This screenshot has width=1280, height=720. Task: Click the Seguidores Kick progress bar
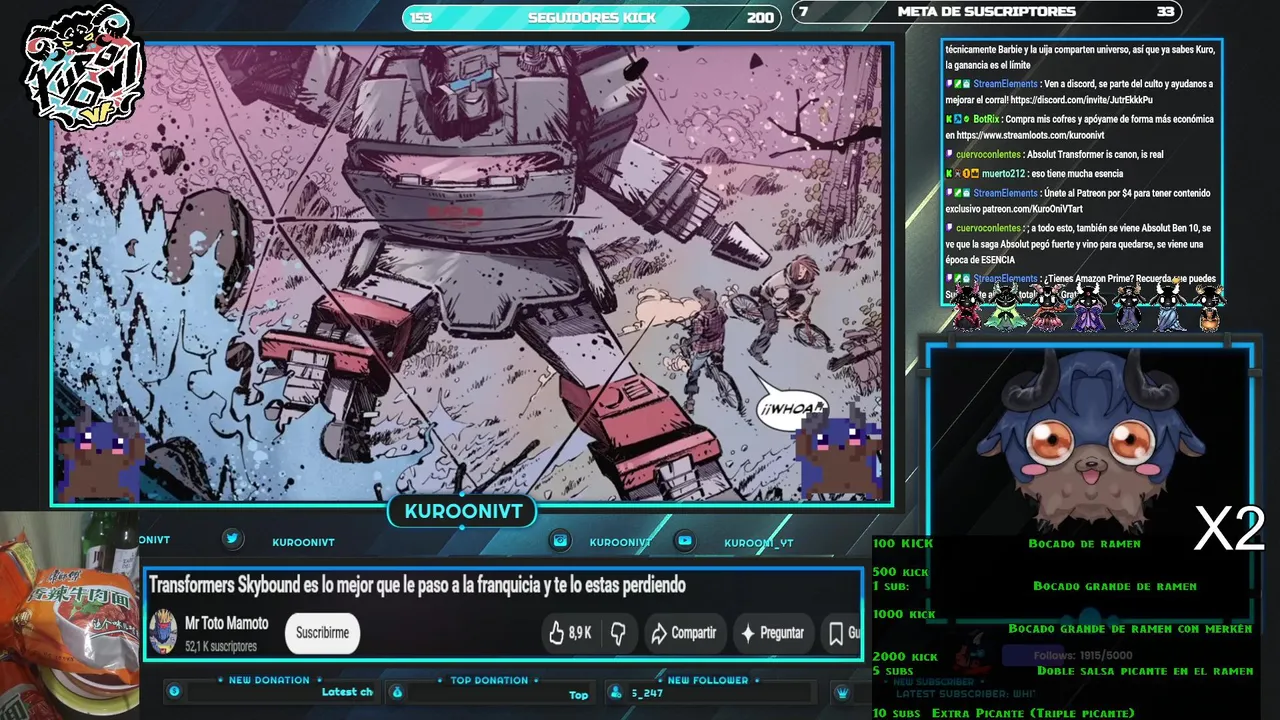592,17
